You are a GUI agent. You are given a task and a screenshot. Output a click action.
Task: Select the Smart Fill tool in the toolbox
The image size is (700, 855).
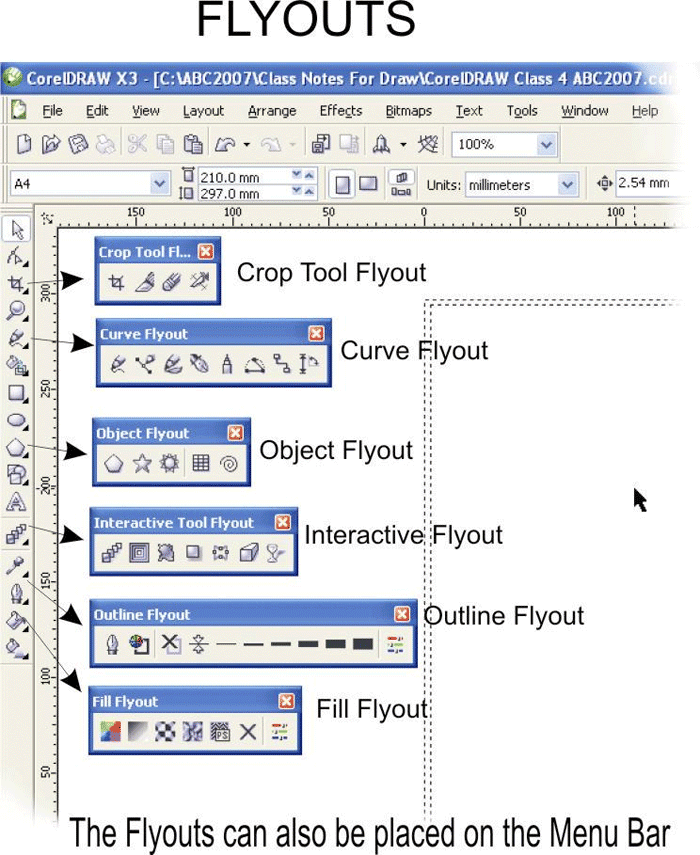17,366
